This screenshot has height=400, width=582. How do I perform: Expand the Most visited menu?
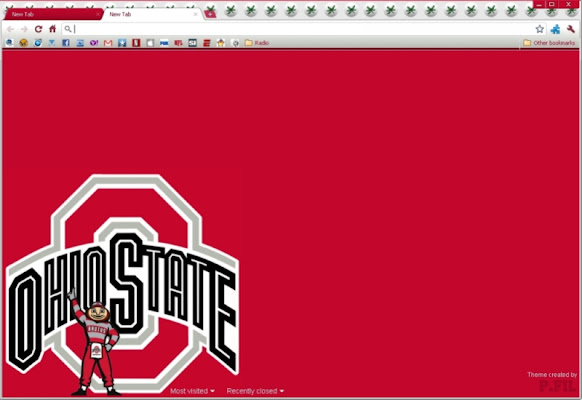pyautogui.click(x=192, y=391)
